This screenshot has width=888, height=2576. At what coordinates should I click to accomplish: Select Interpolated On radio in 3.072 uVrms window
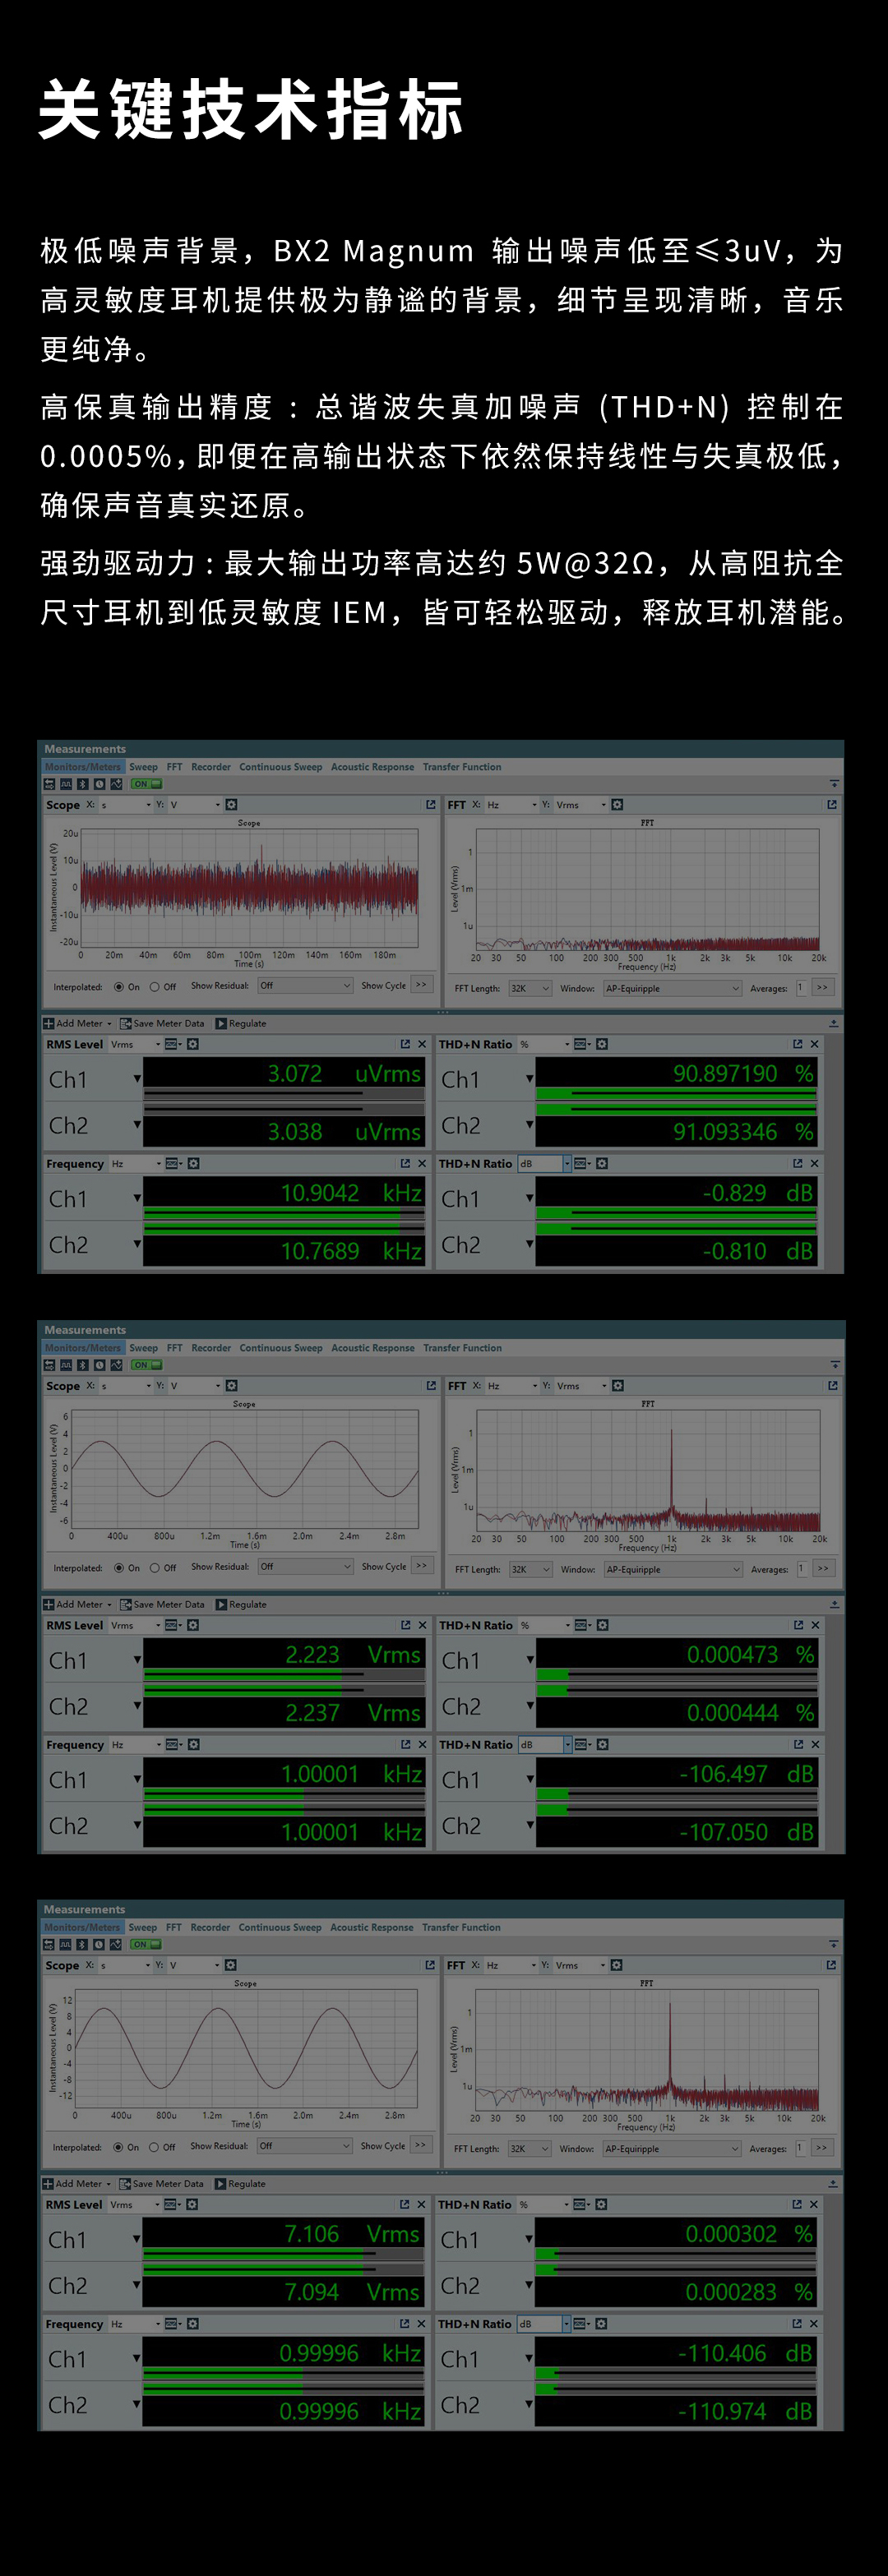[x=119, y=987]
